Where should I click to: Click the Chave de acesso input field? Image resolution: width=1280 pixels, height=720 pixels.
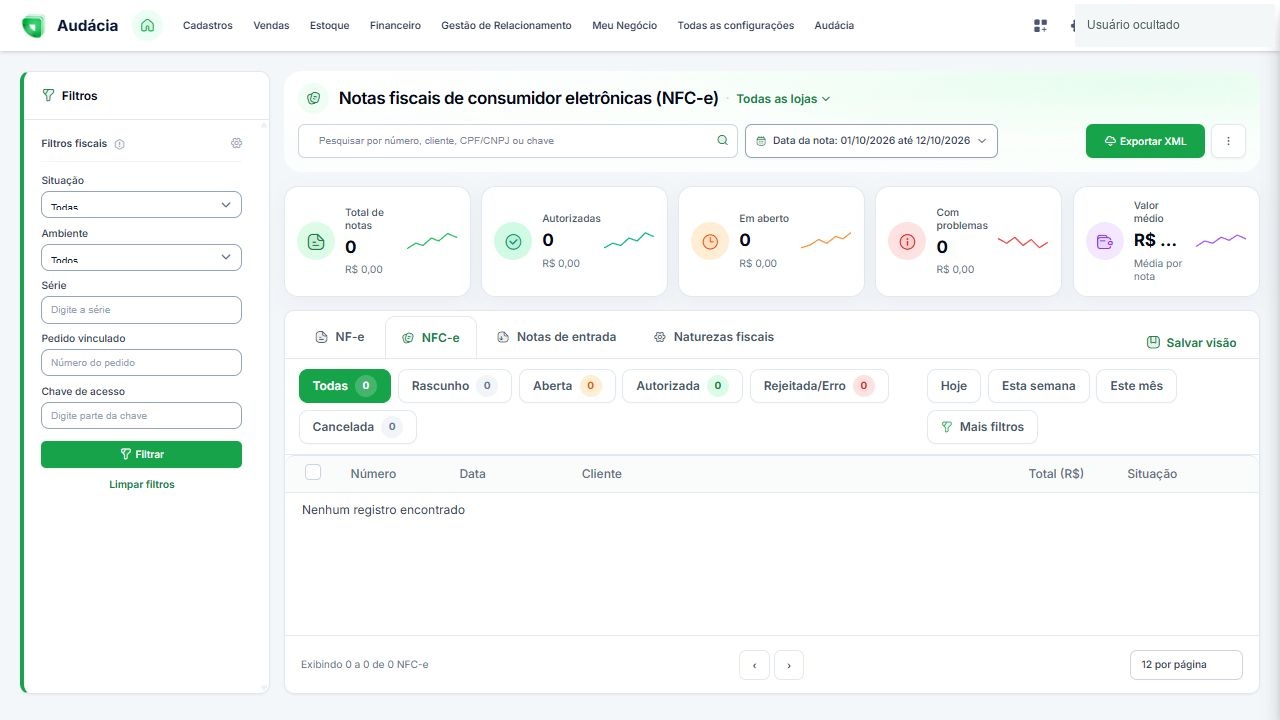(x=141, y=416)
